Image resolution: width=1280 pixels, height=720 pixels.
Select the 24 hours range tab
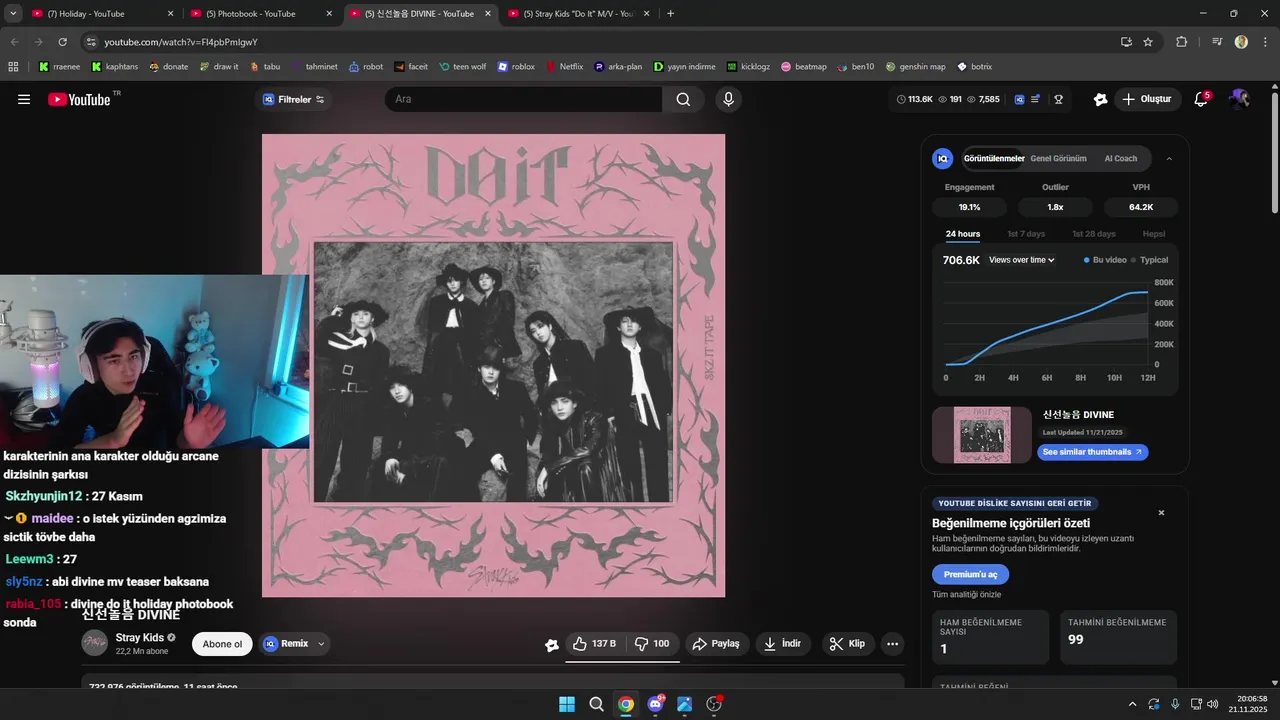click(963, 234)
